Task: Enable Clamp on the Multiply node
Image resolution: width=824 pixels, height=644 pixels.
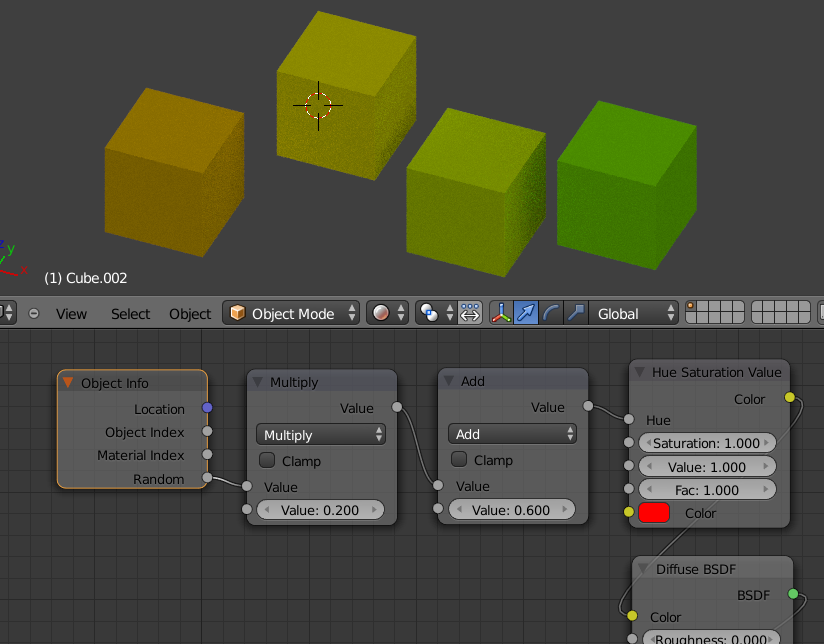Action: [266, 461]
